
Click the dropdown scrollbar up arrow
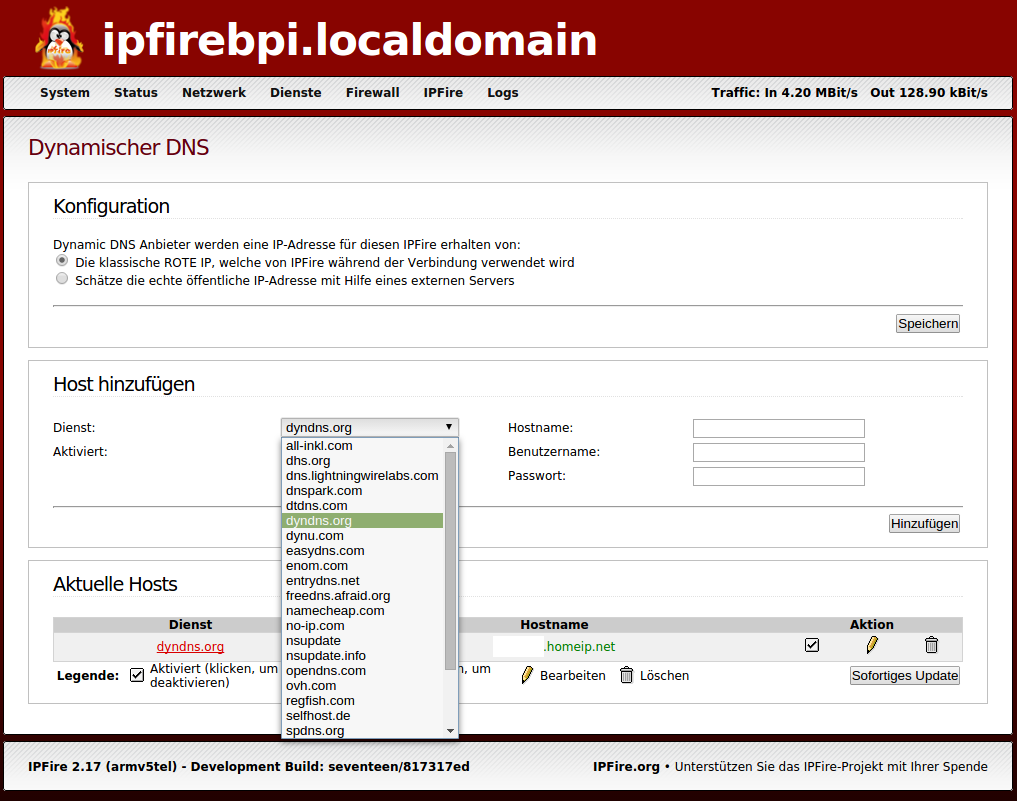(x=450, y=446)
